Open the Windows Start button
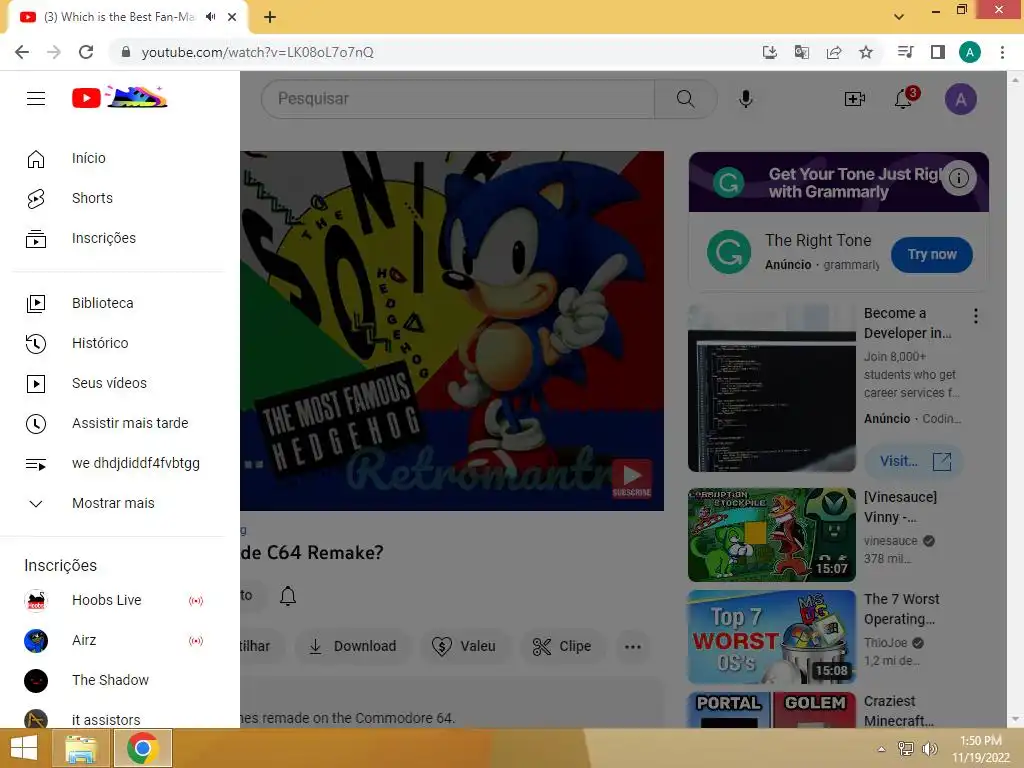The width and height of the screenshot is (1024, 768). coord(24,748)
